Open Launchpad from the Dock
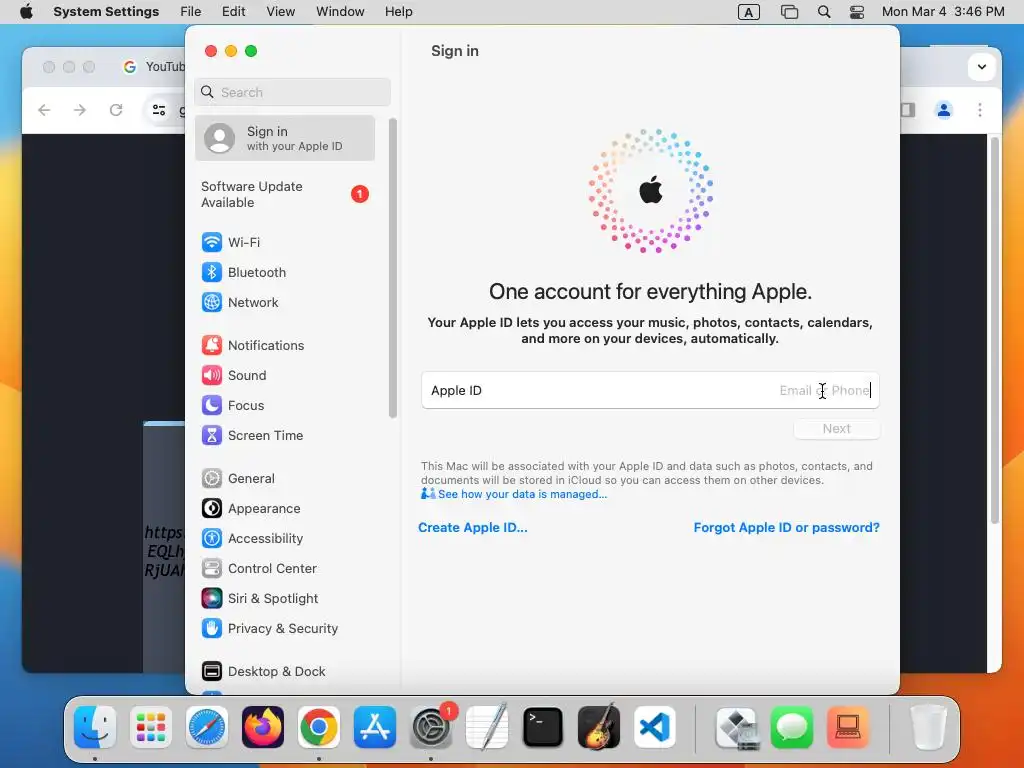This screenshot has height=768, width=1024. pos(150,727)
